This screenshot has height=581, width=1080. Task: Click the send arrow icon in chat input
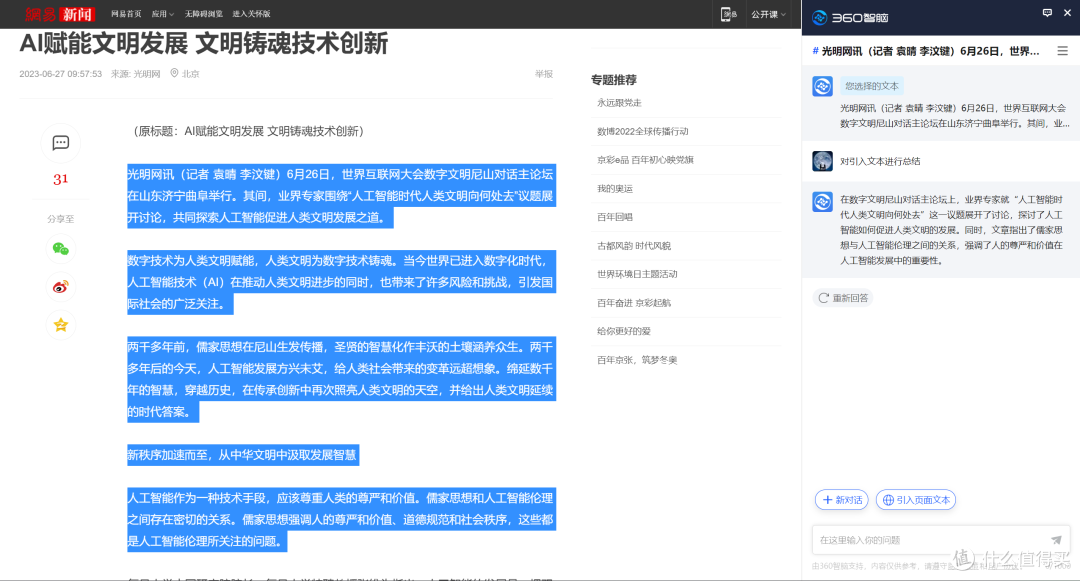pos(1056,540)
